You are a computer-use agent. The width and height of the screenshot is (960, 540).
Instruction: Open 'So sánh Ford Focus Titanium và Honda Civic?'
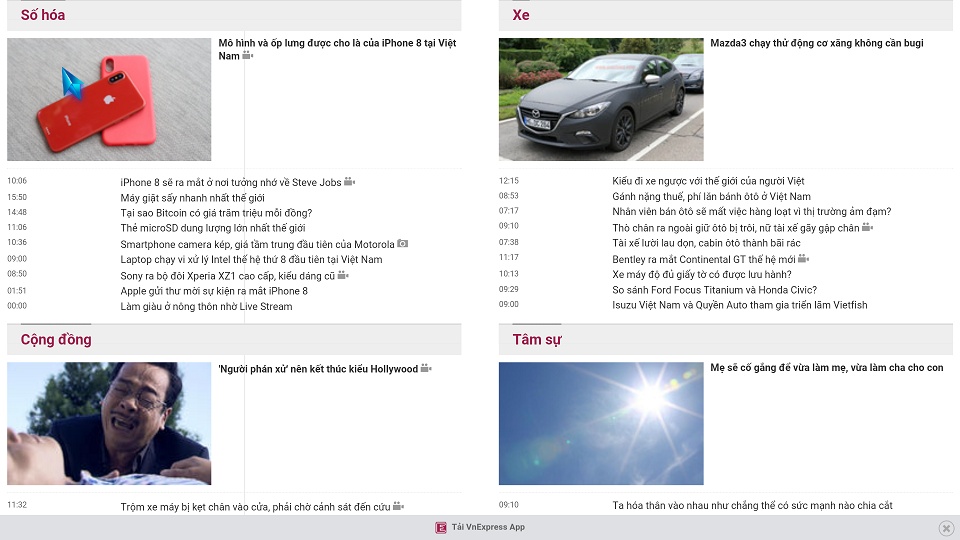[x=714, y=290]
